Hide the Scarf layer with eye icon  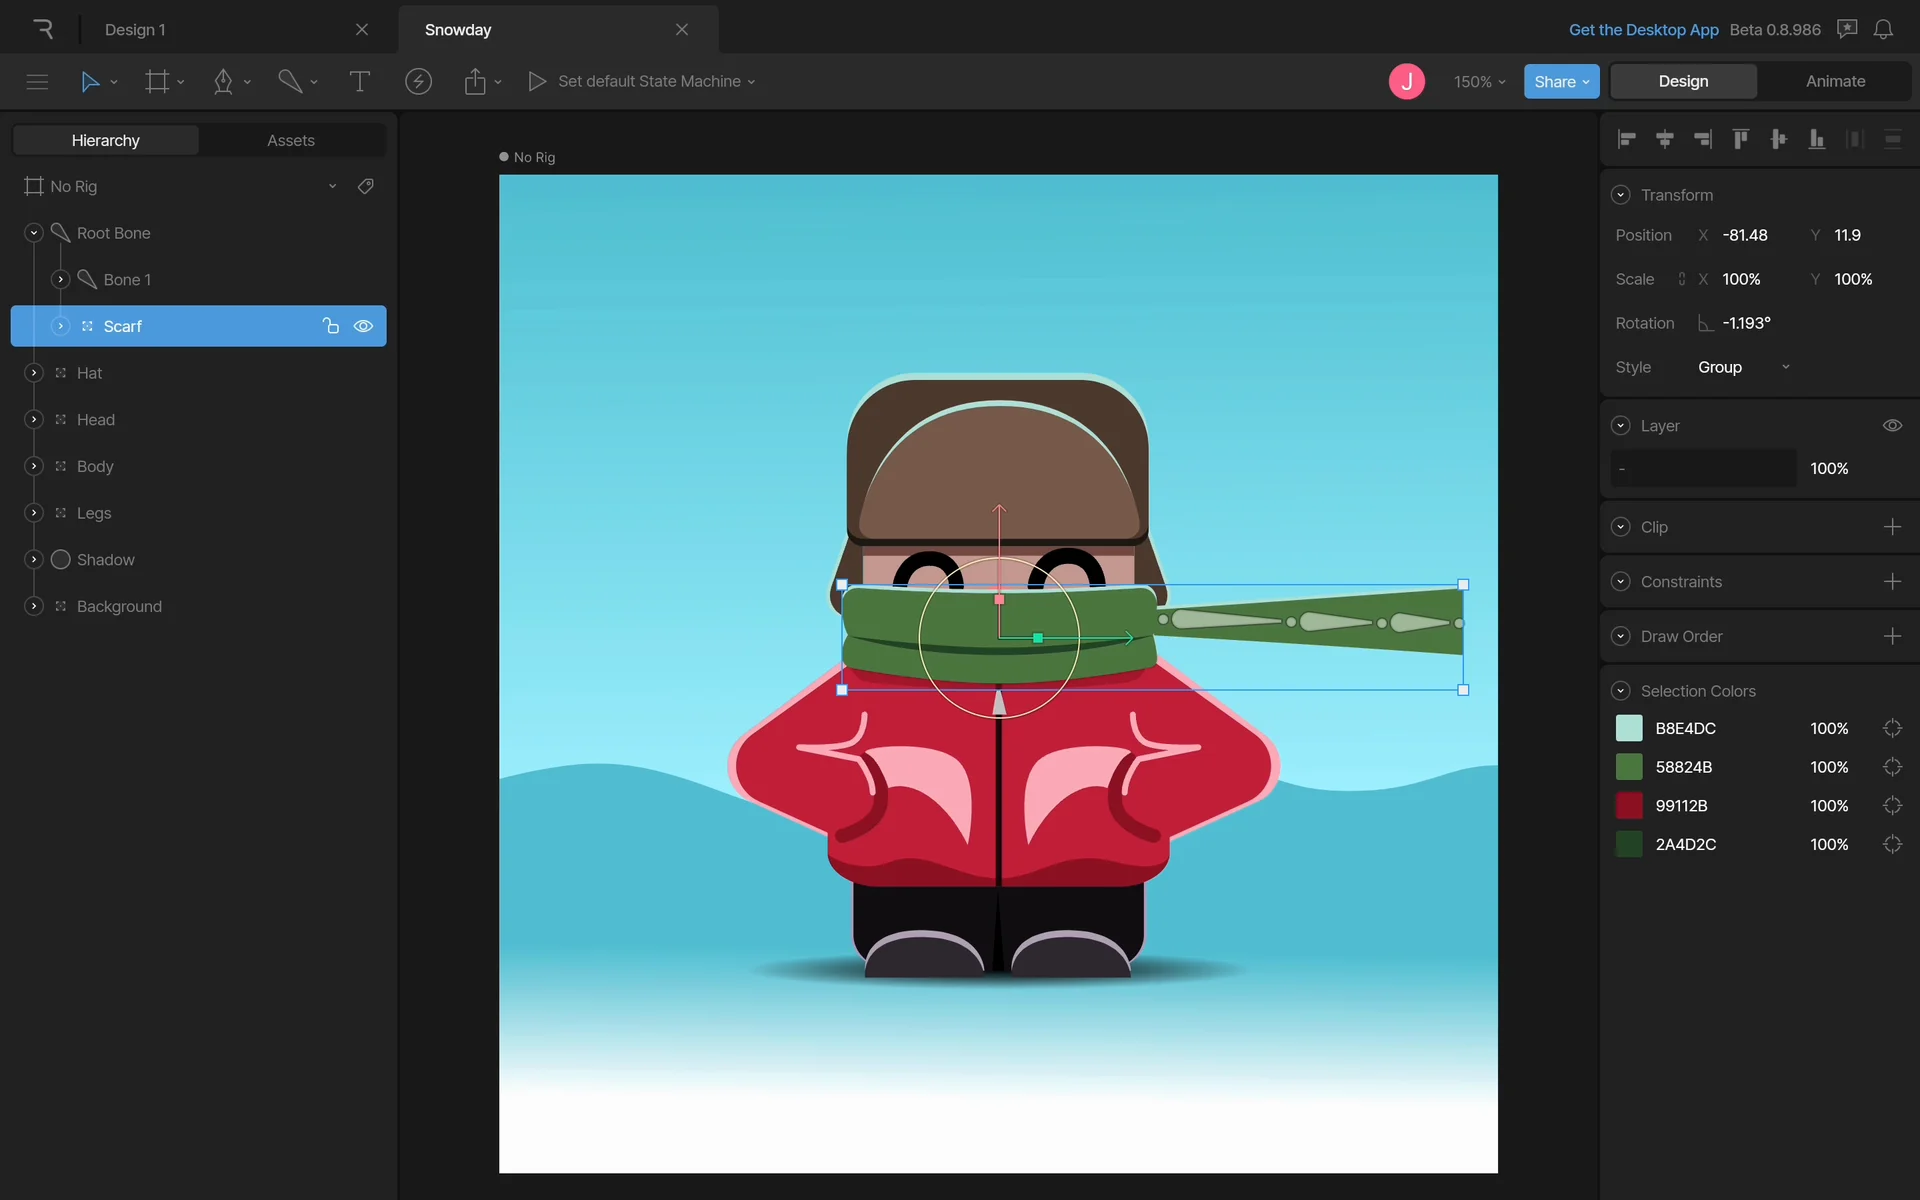(364, 326)
